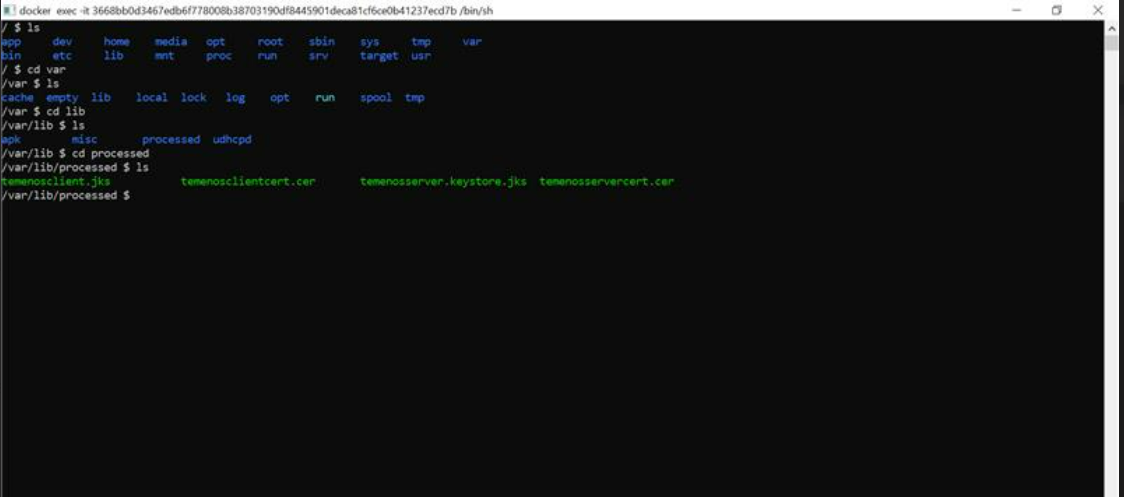Click the temenosclient.jks file name

(x=56, y=182)
